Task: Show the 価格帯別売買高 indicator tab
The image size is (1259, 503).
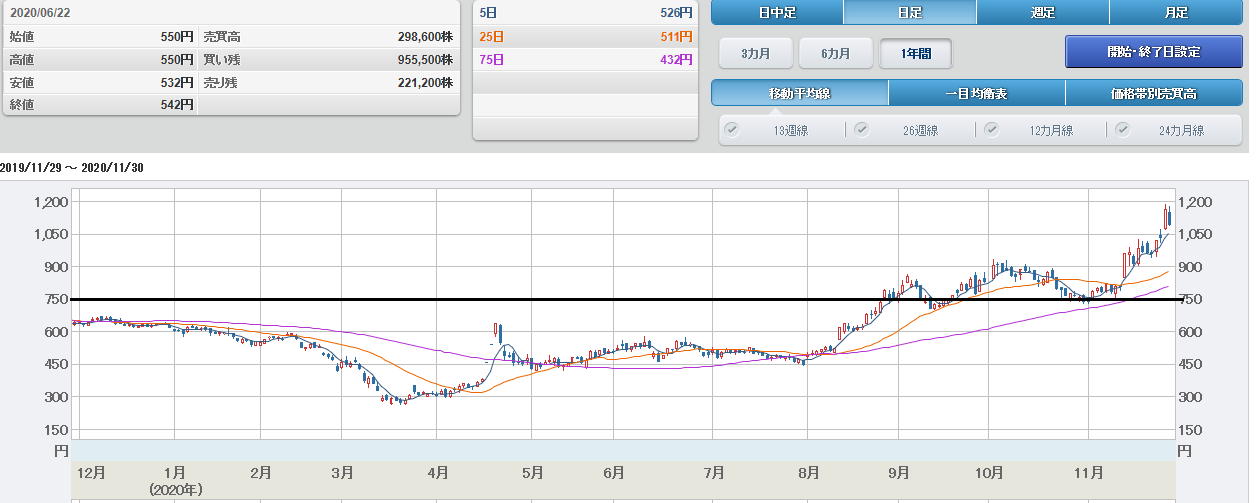Action: (1153, 93)
